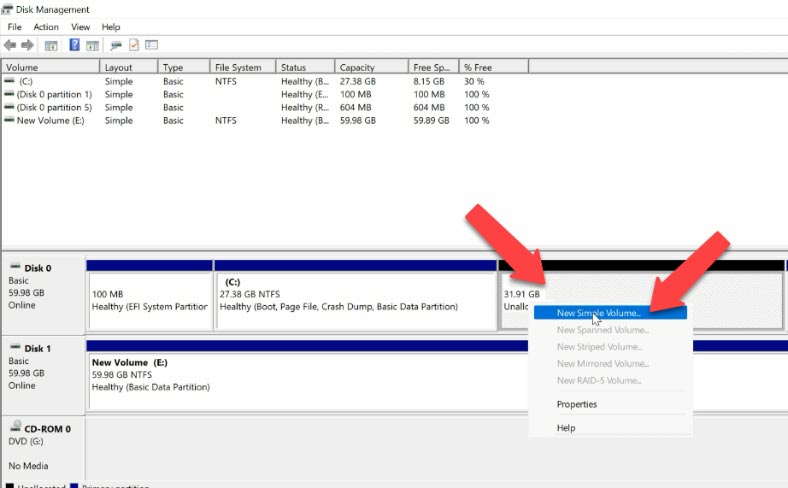Click the 59.89 GB free space cell
The image size is (788, 488).
pyautogui.click(x=431, y=121)
